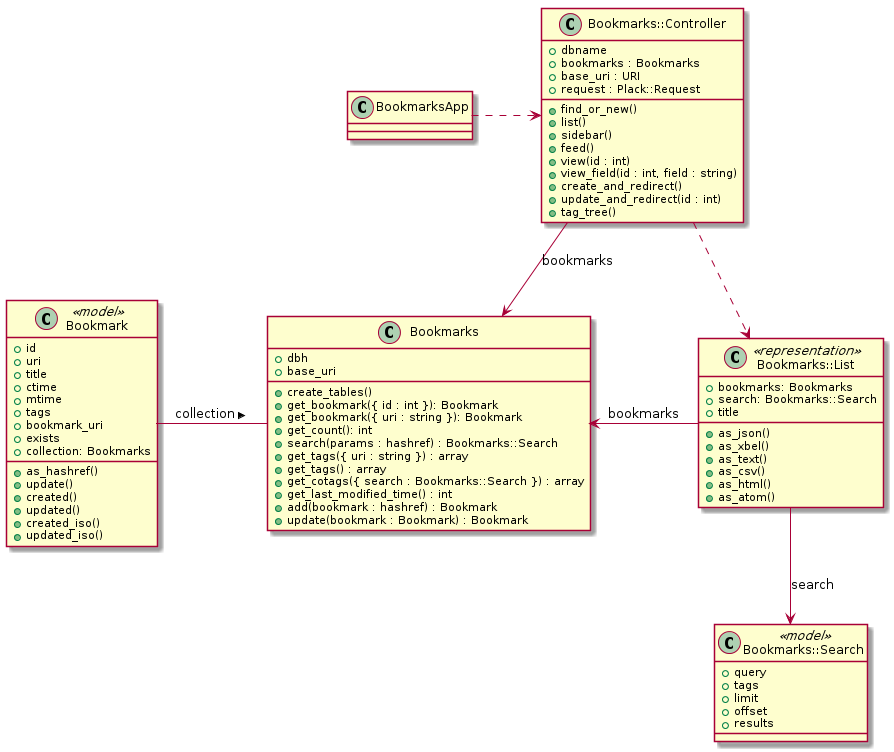This screenshot has height=752, width=894.
Task: Click the dbh attribute in Bookmarks
Action: pos(297,359)
